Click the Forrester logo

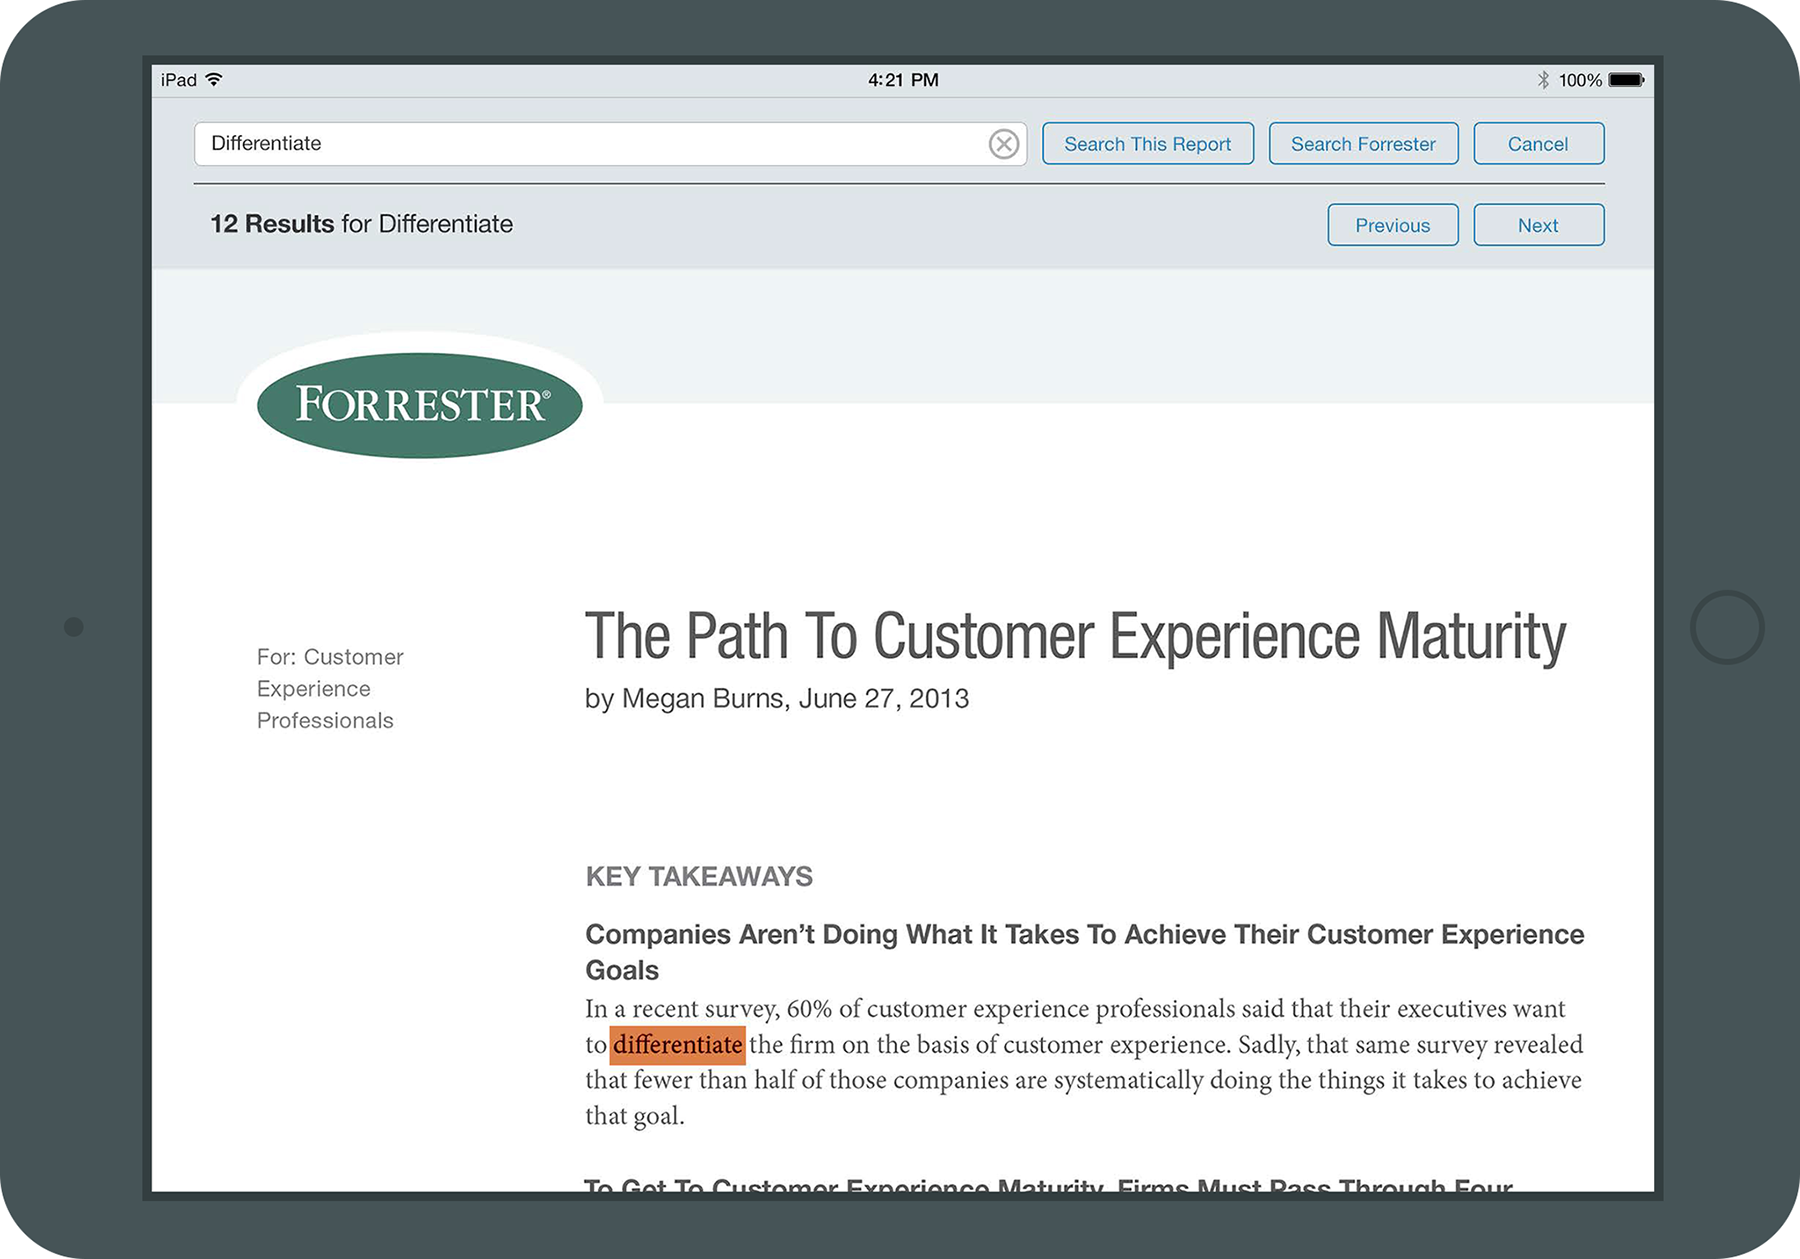click(x=420, y=405)
